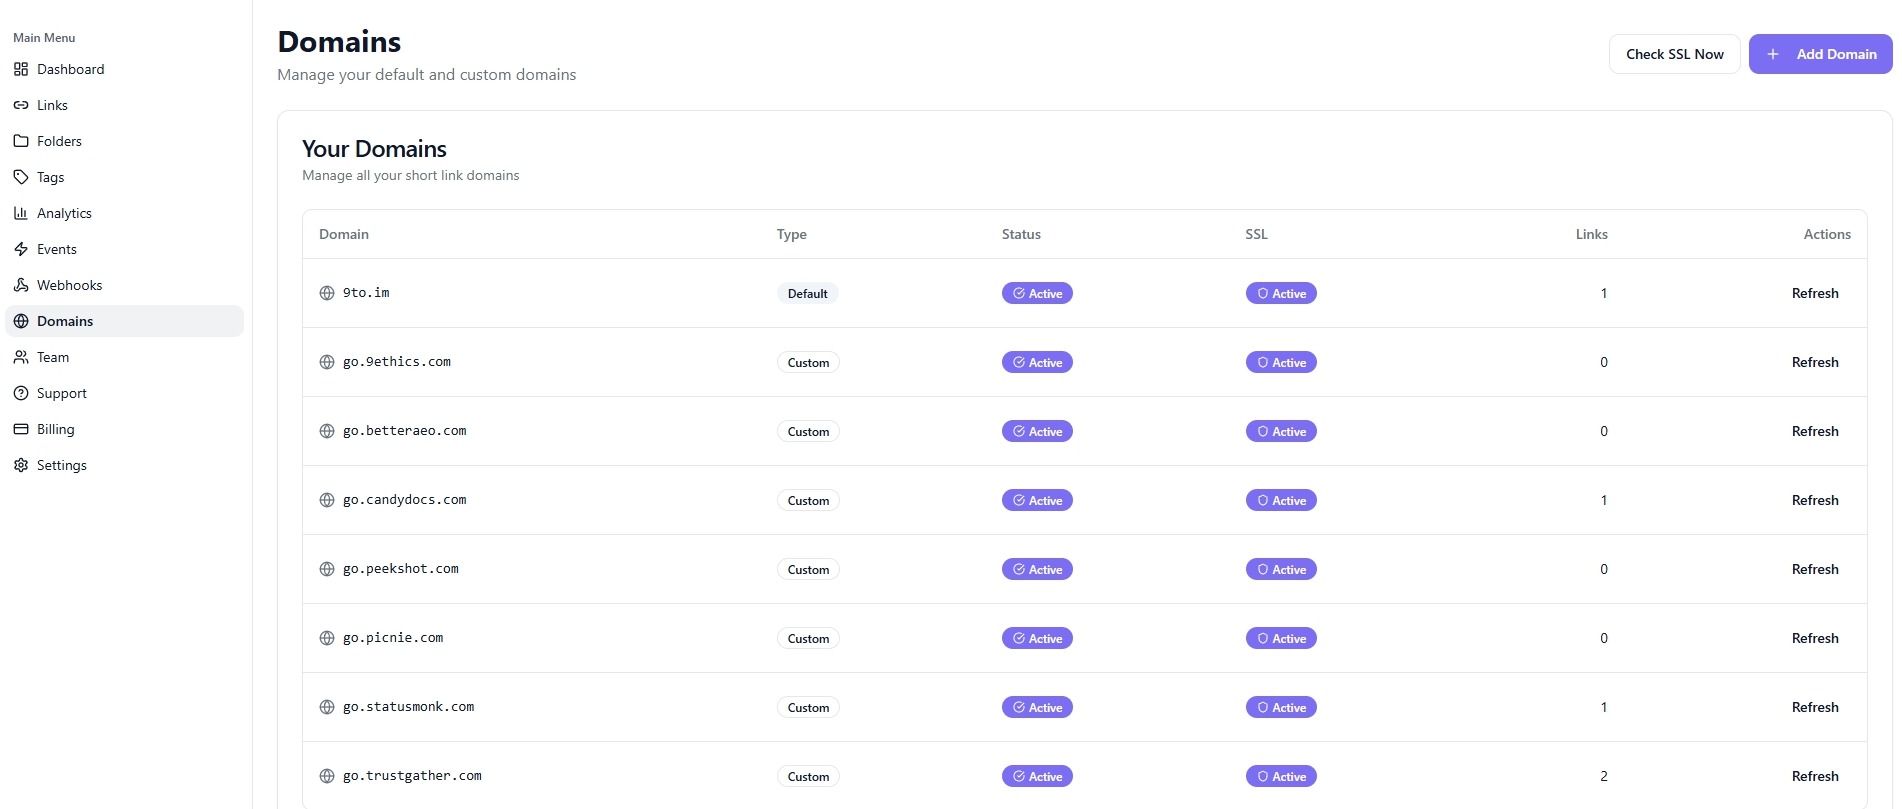
Task: Click globe icon beside go.betteraeo.com
Action: [327, 431]
